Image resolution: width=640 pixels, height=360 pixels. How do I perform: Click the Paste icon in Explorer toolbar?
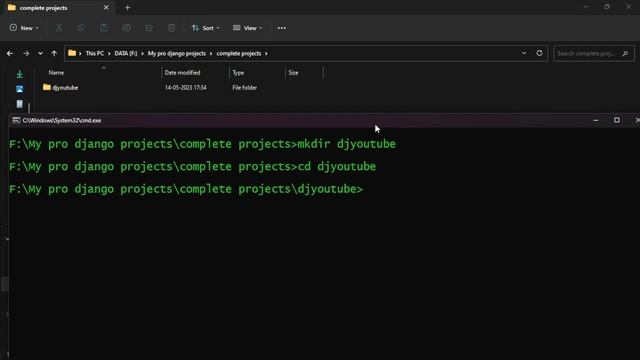click(x=104, y=28)
